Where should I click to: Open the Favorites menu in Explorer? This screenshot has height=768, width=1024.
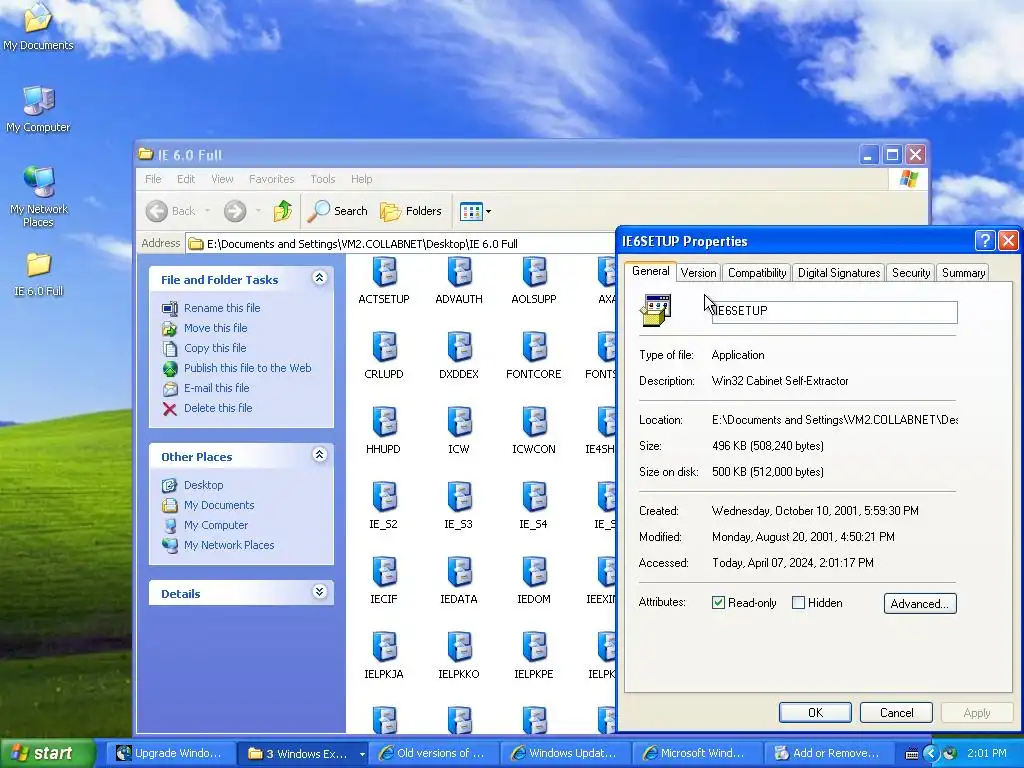pyautogui.click(x=271, y=179)
